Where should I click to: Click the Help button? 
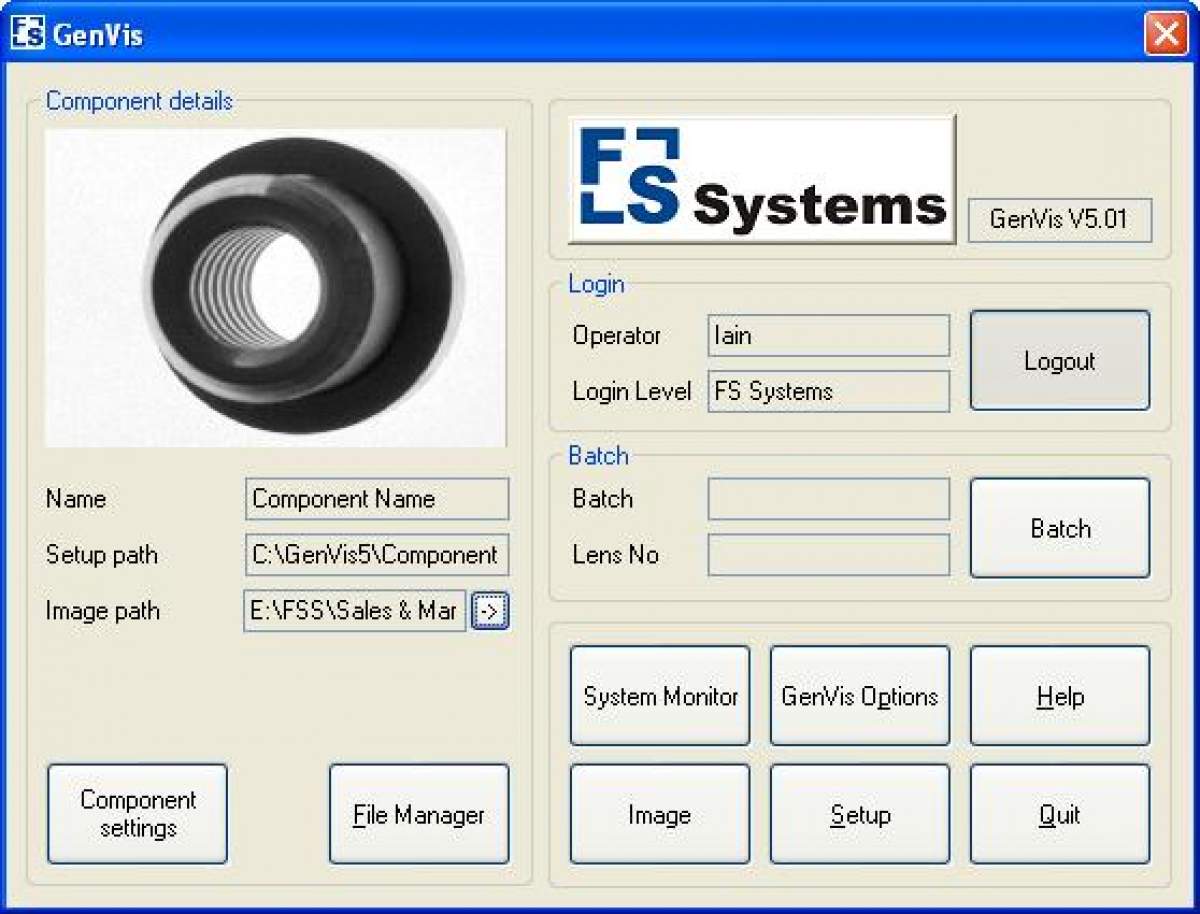(x=1060, y=696)
